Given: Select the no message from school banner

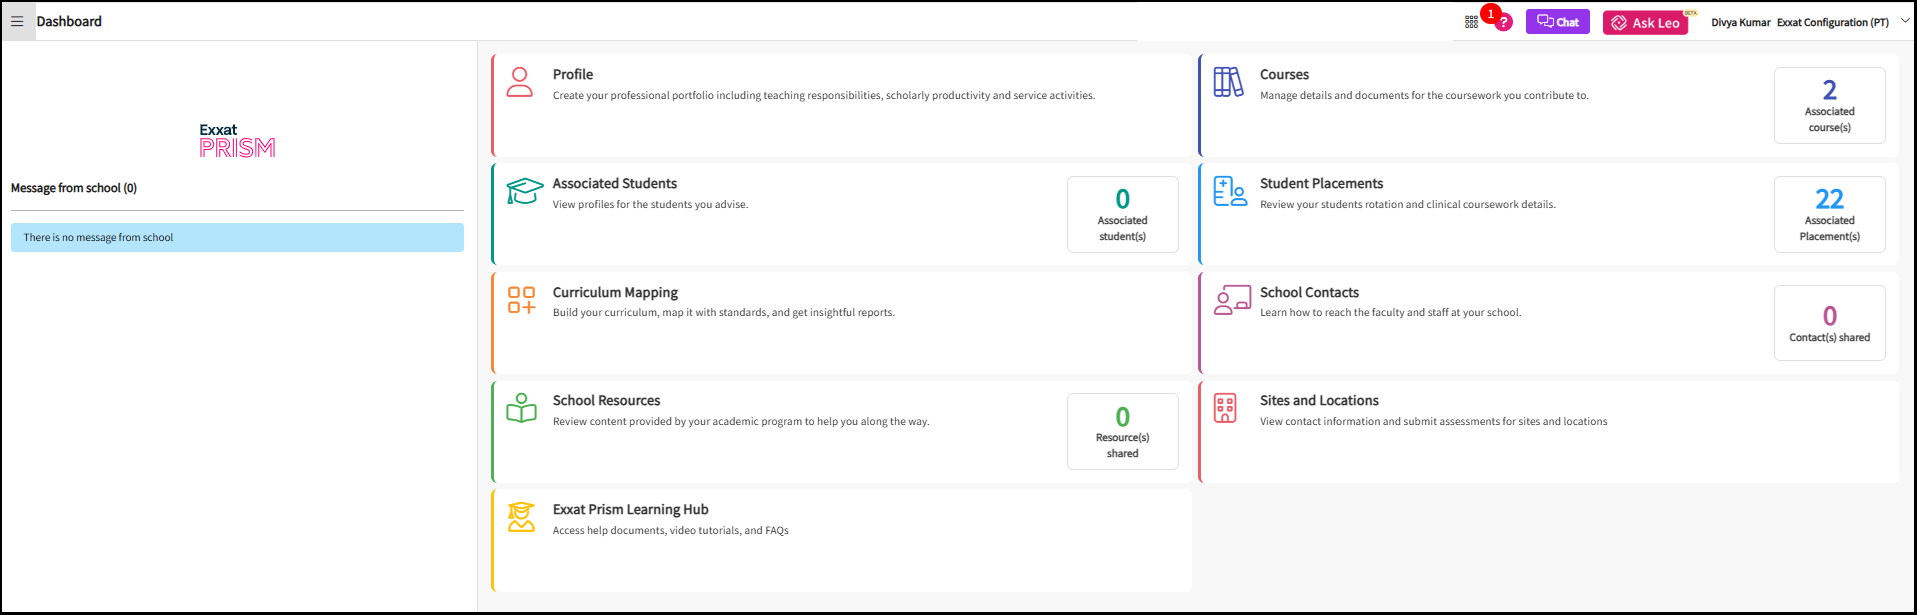Looking at the screenshot, I should click(236, 237).
